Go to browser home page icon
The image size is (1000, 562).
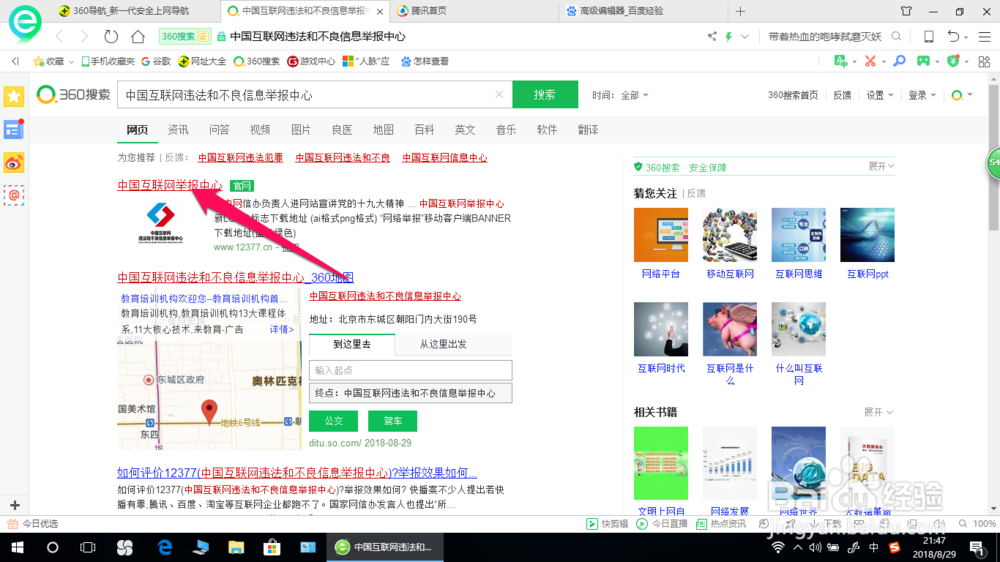coord(138,36)
